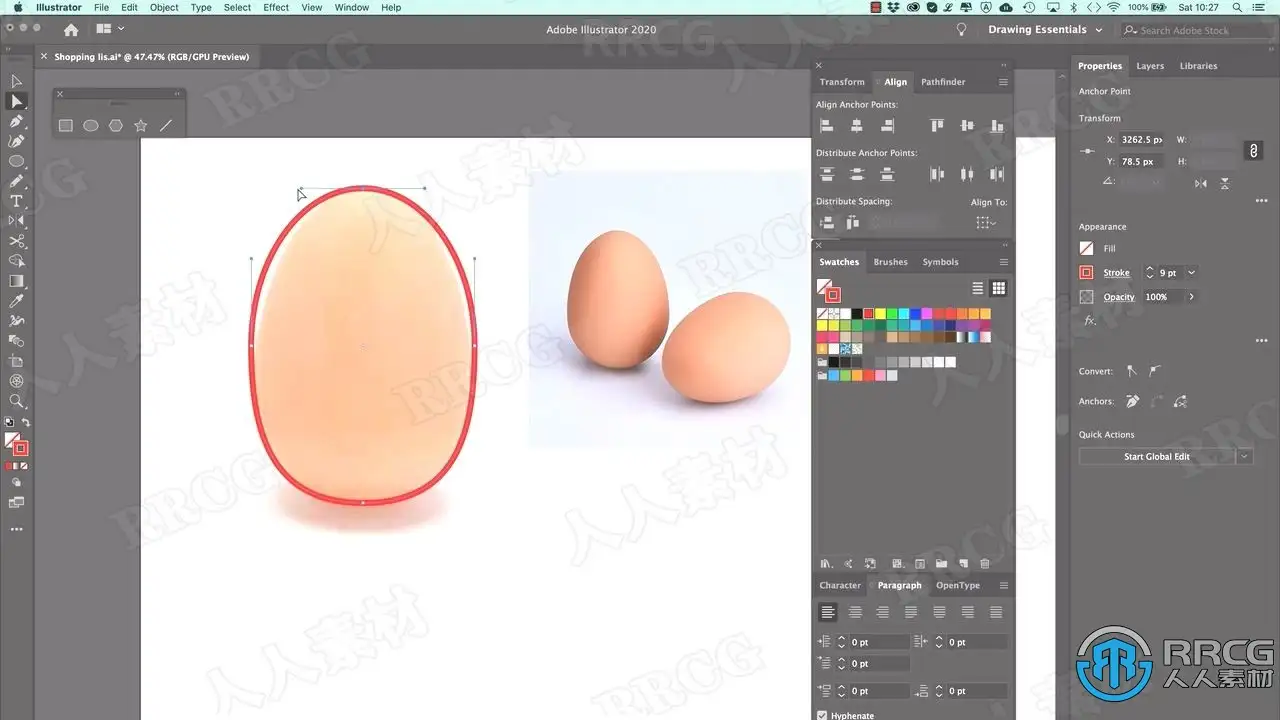The width and height of the screenshot is (1280, 720).
Task: Choose the Eyedropper tool
Action: tap(17, 301)
